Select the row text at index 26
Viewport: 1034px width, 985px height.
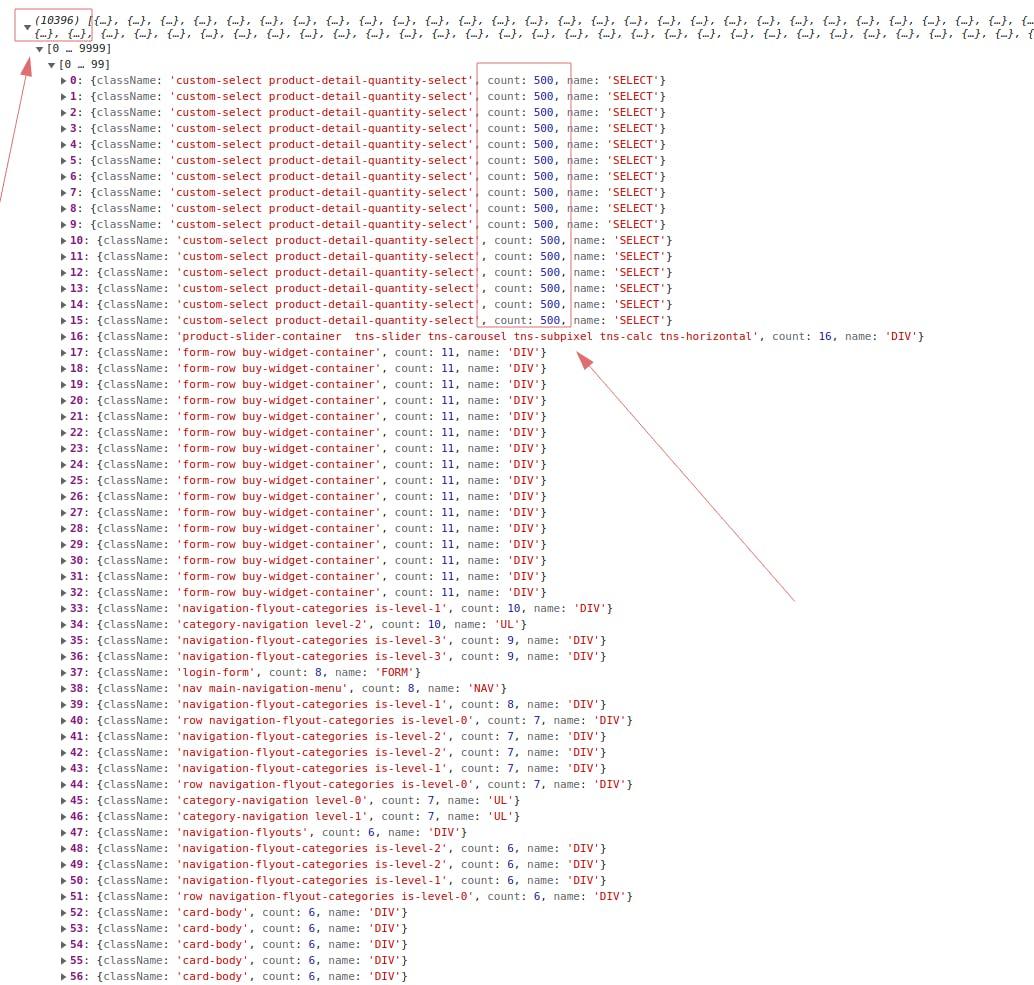pos(308,496)
